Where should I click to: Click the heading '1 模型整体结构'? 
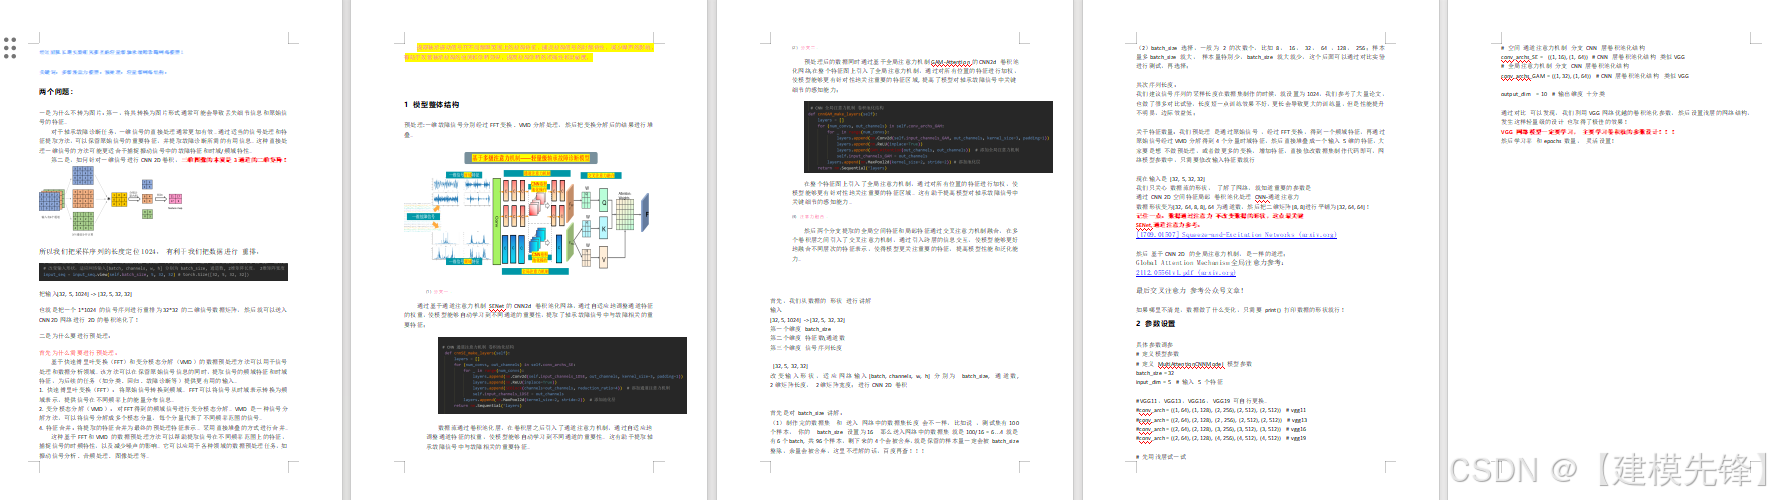coord(432,104)
